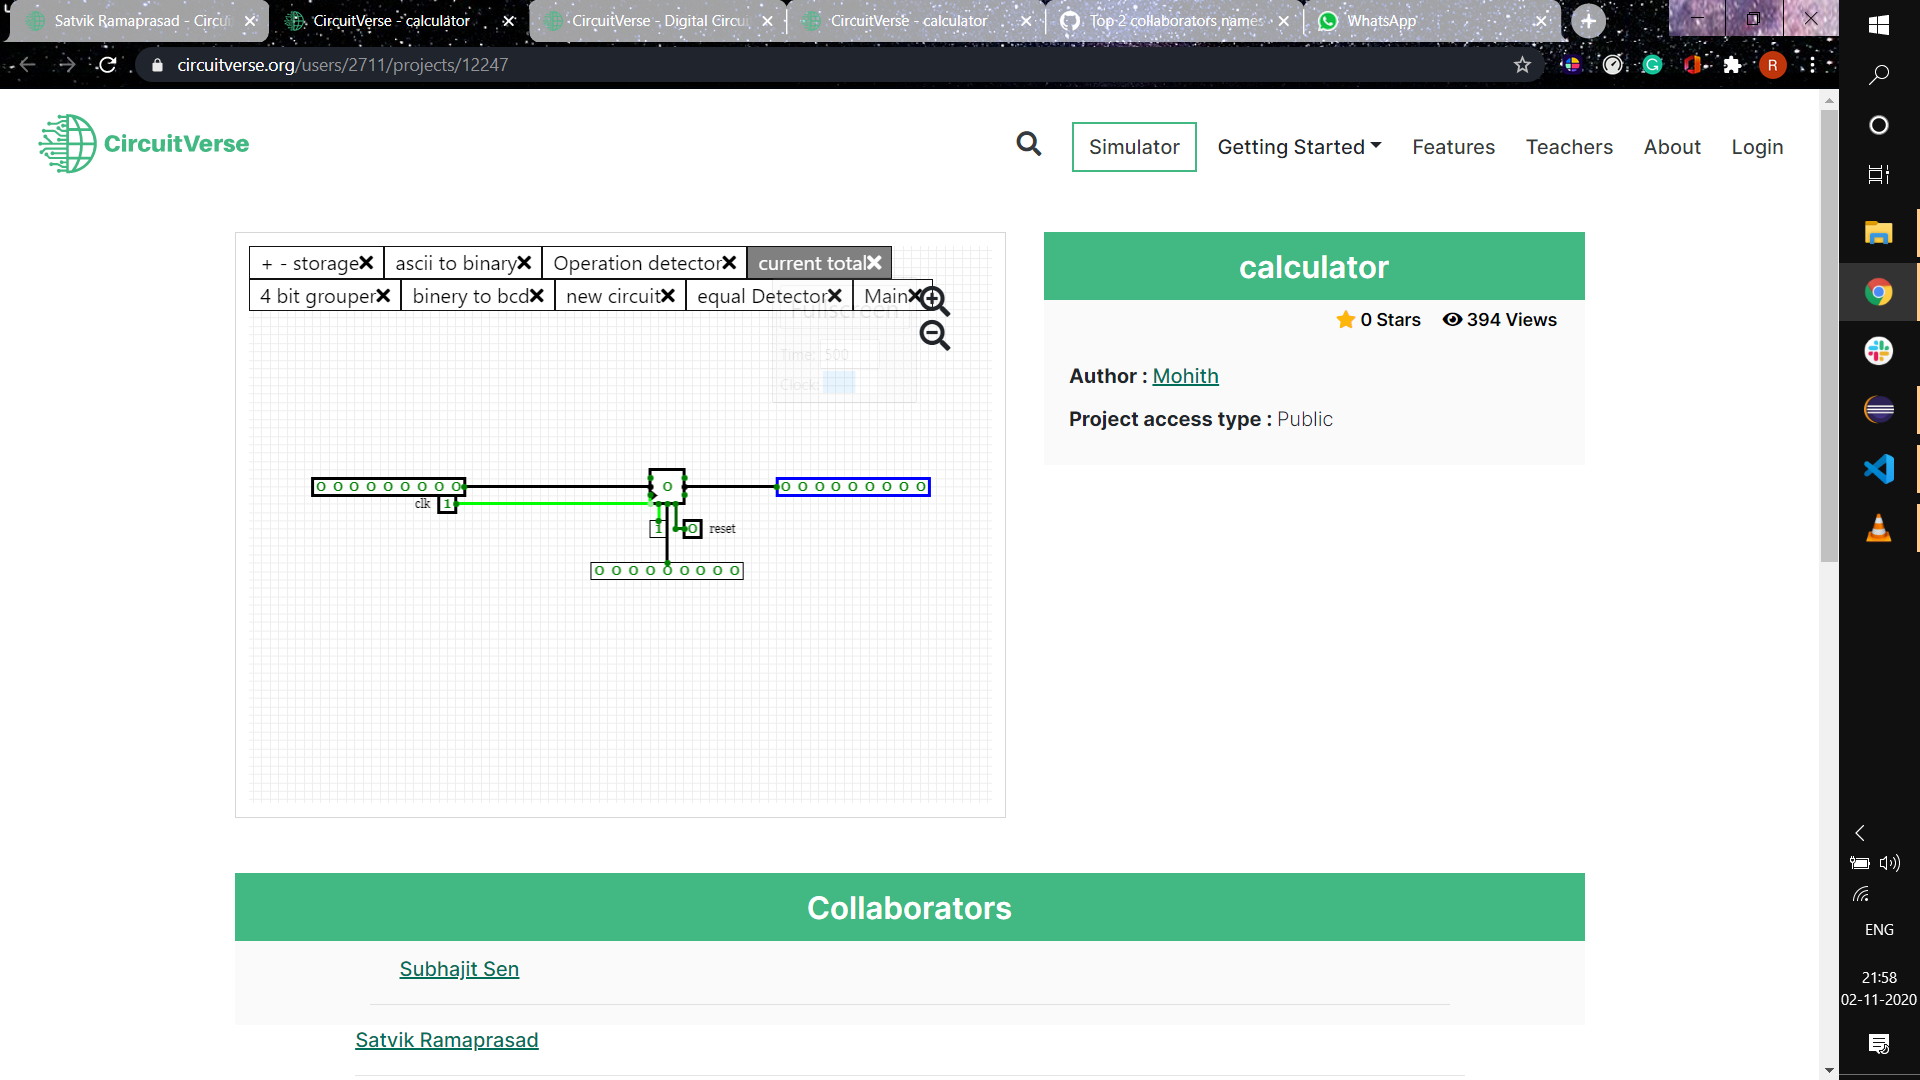Switch to the 'Operation detector' tab
1920x1080 pixels.
[637, 263]
